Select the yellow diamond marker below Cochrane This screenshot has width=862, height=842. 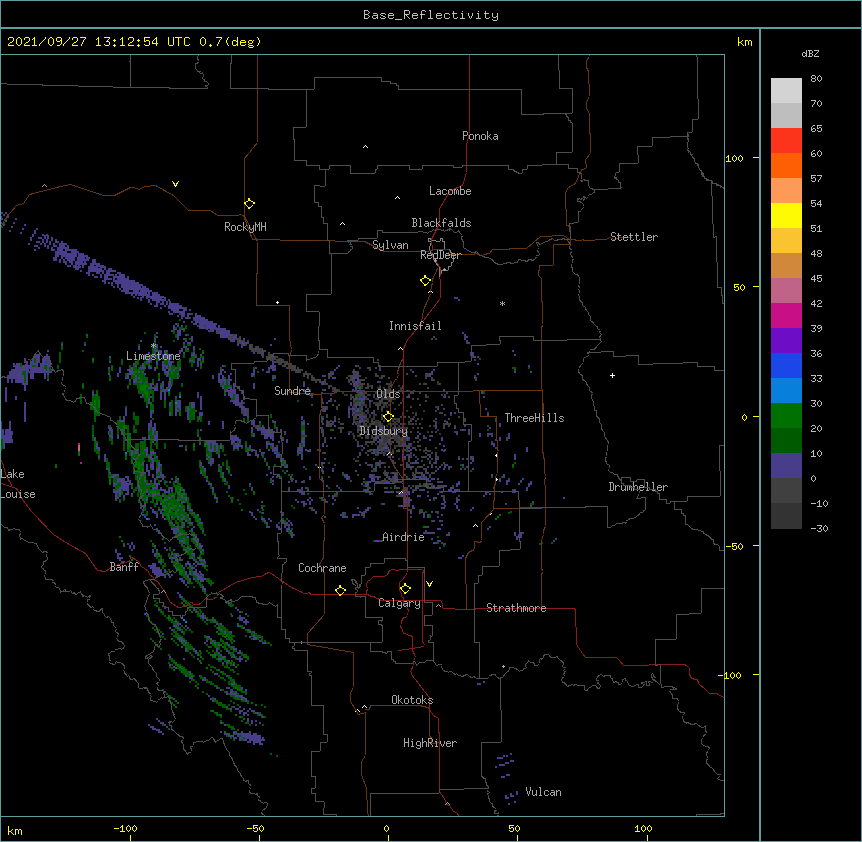tap(340, 591)
